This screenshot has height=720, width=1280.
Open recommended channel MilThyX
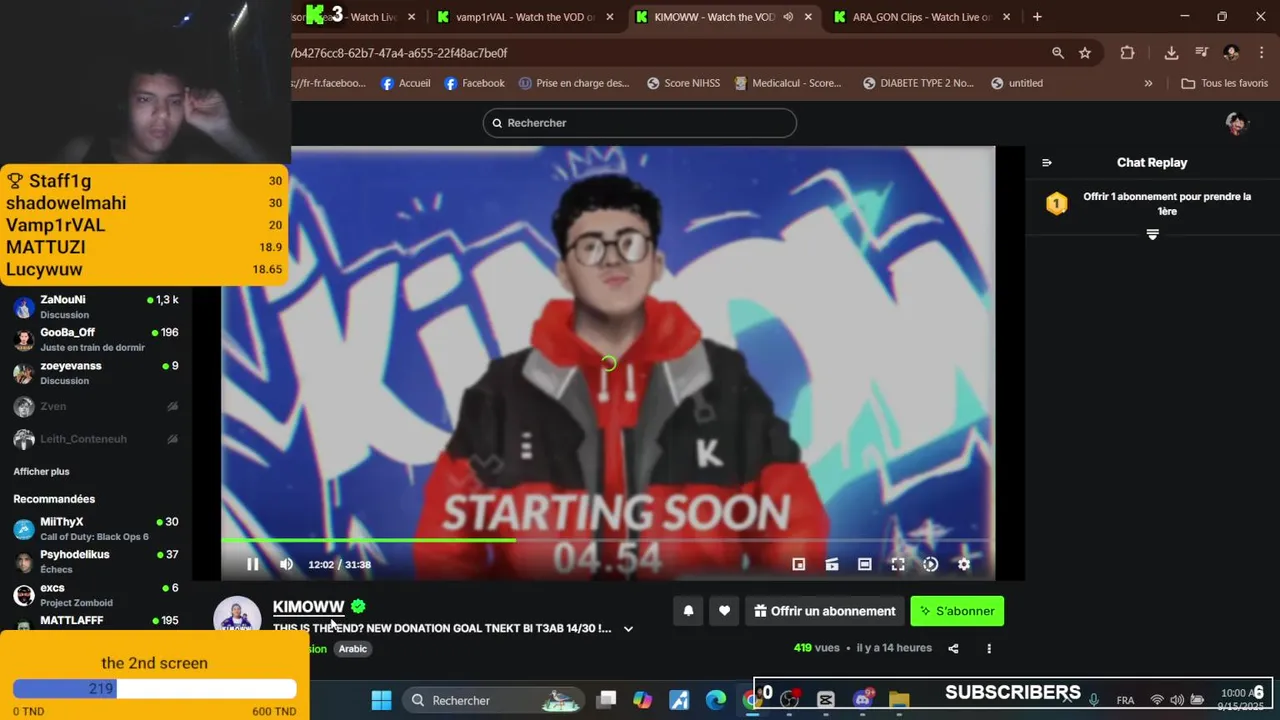coord(96,529)
